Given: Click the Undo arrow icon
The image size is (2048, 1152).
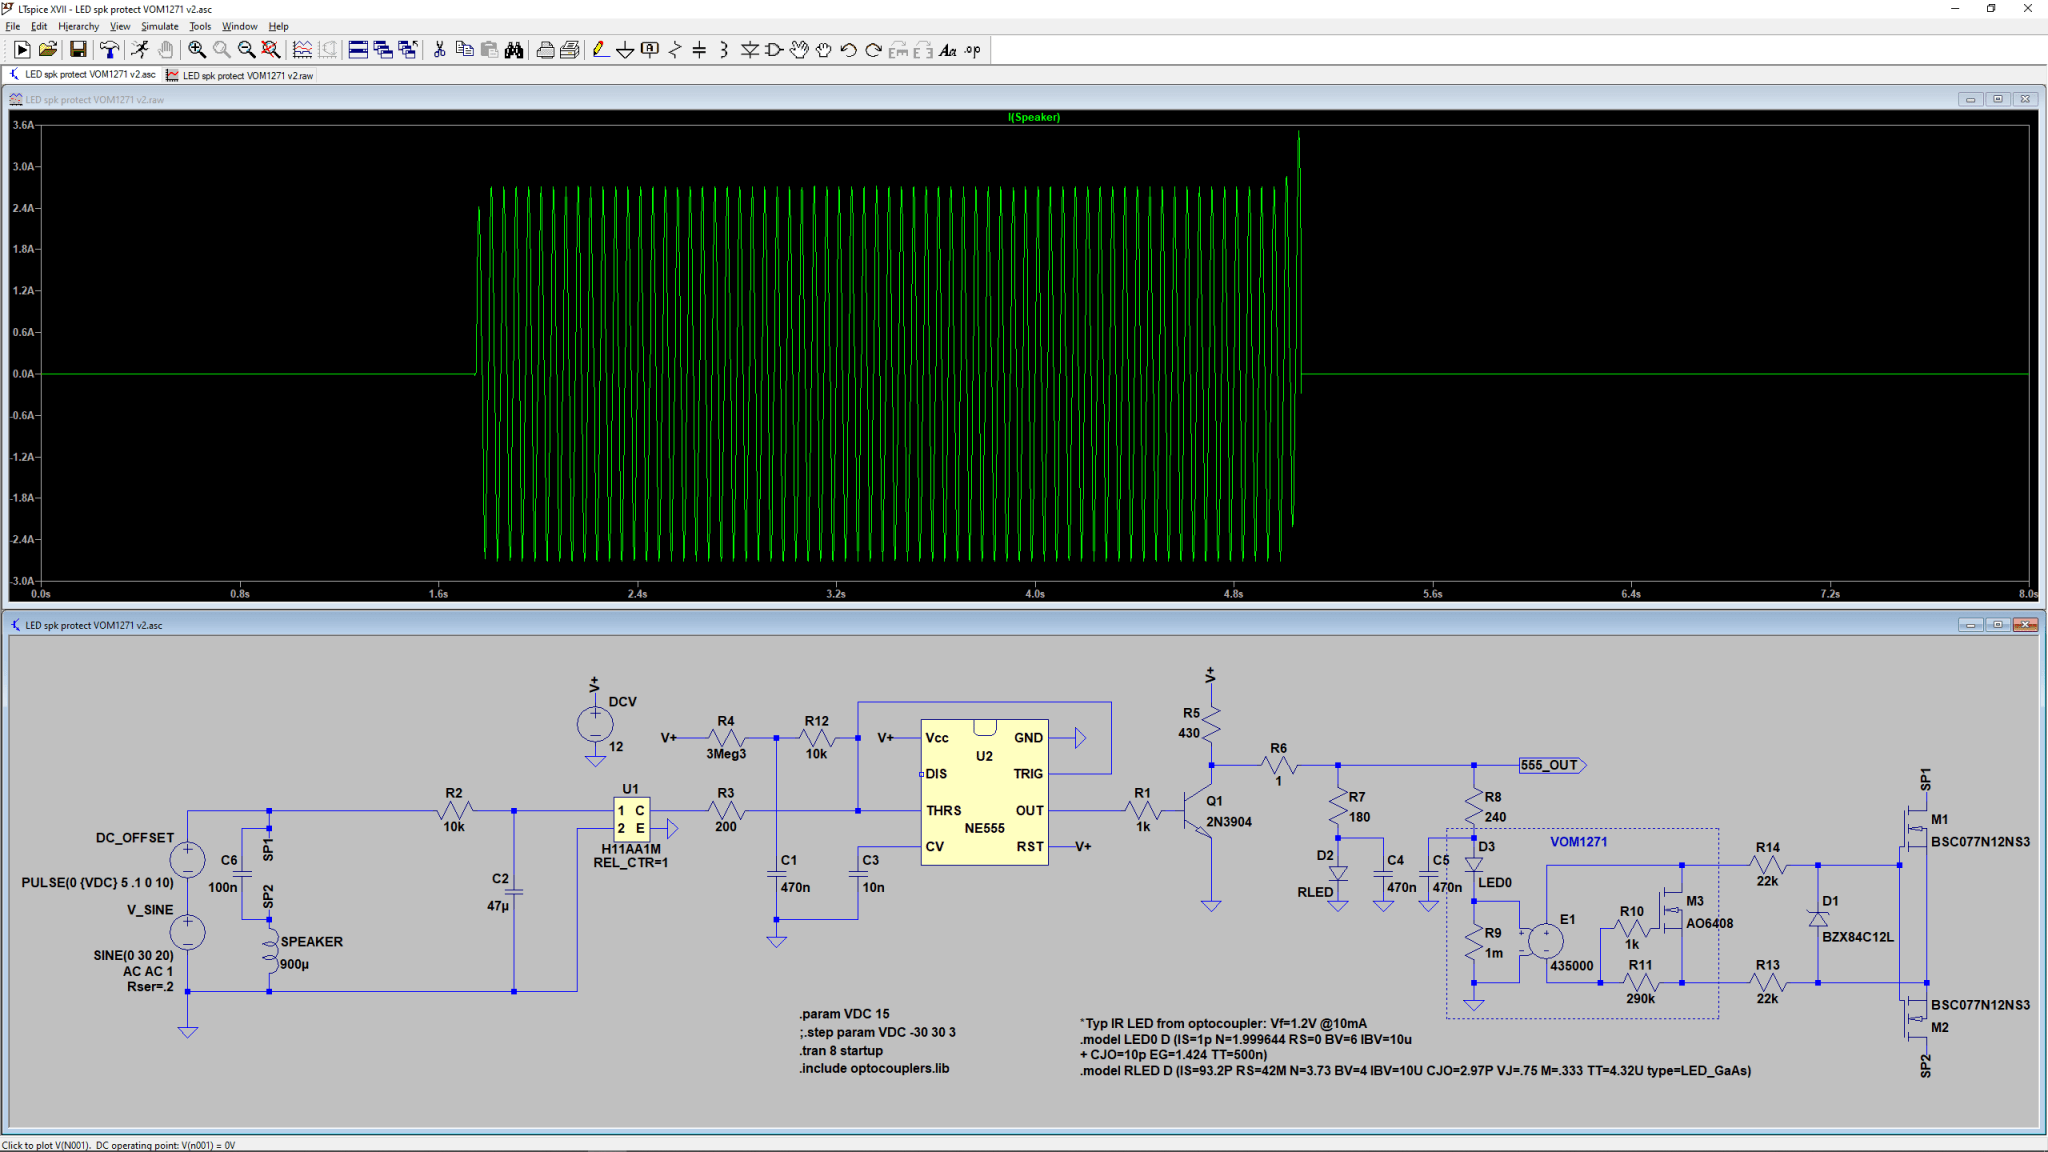Looking at the screenshot, I should (849, 50).
